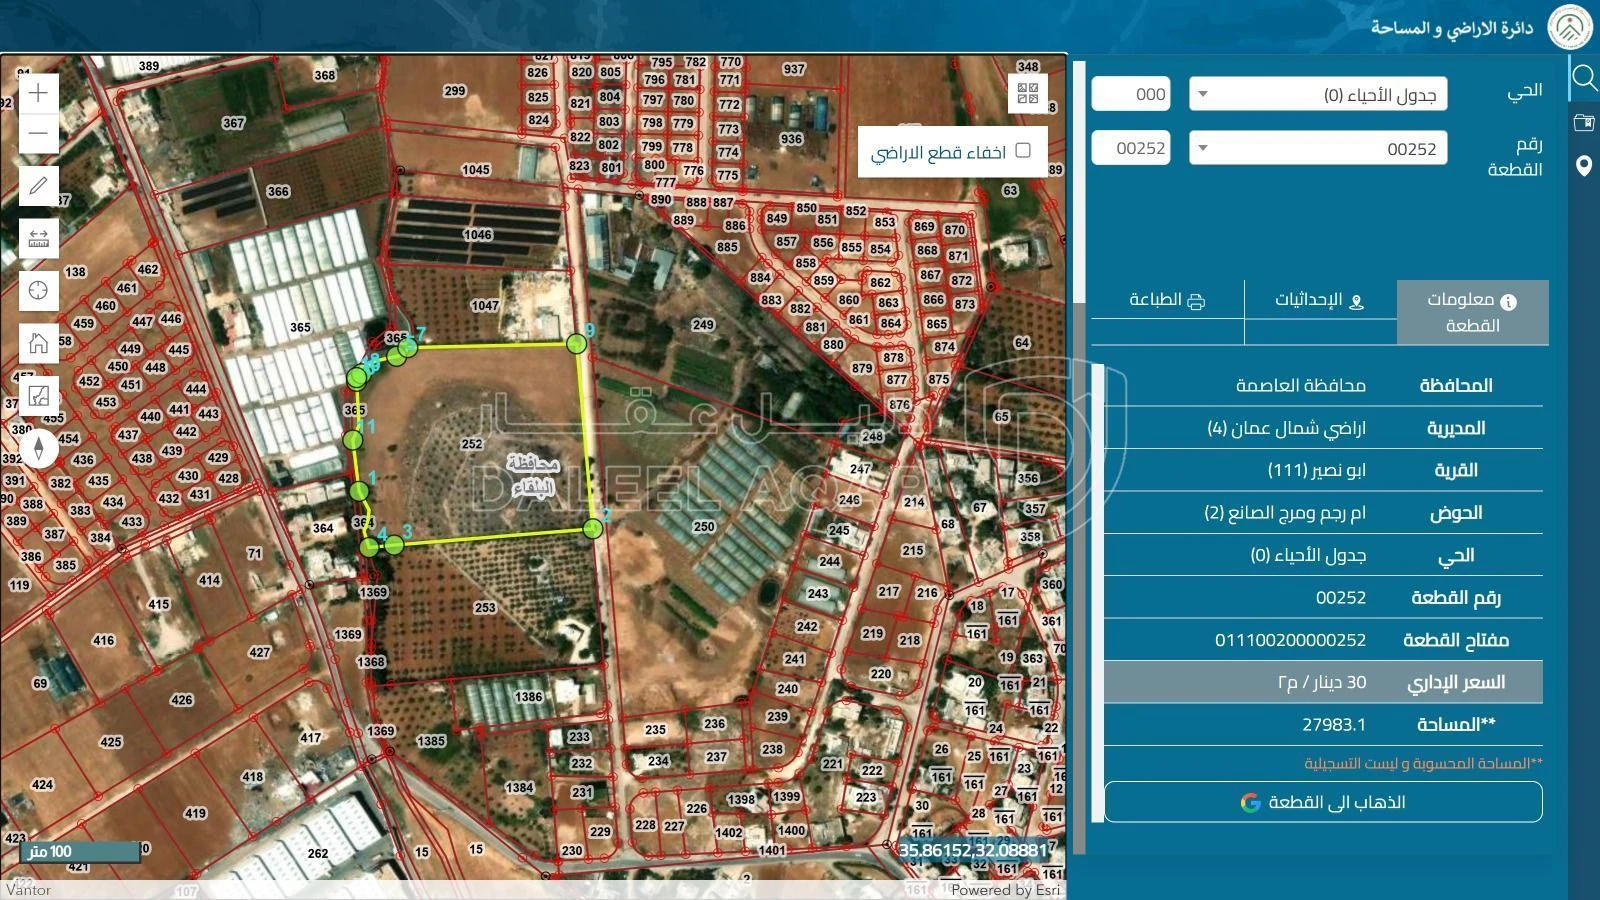Click the parcel info panel scrollbar
Viewport: 1600px width, 900px height.
click(1097, 592)
